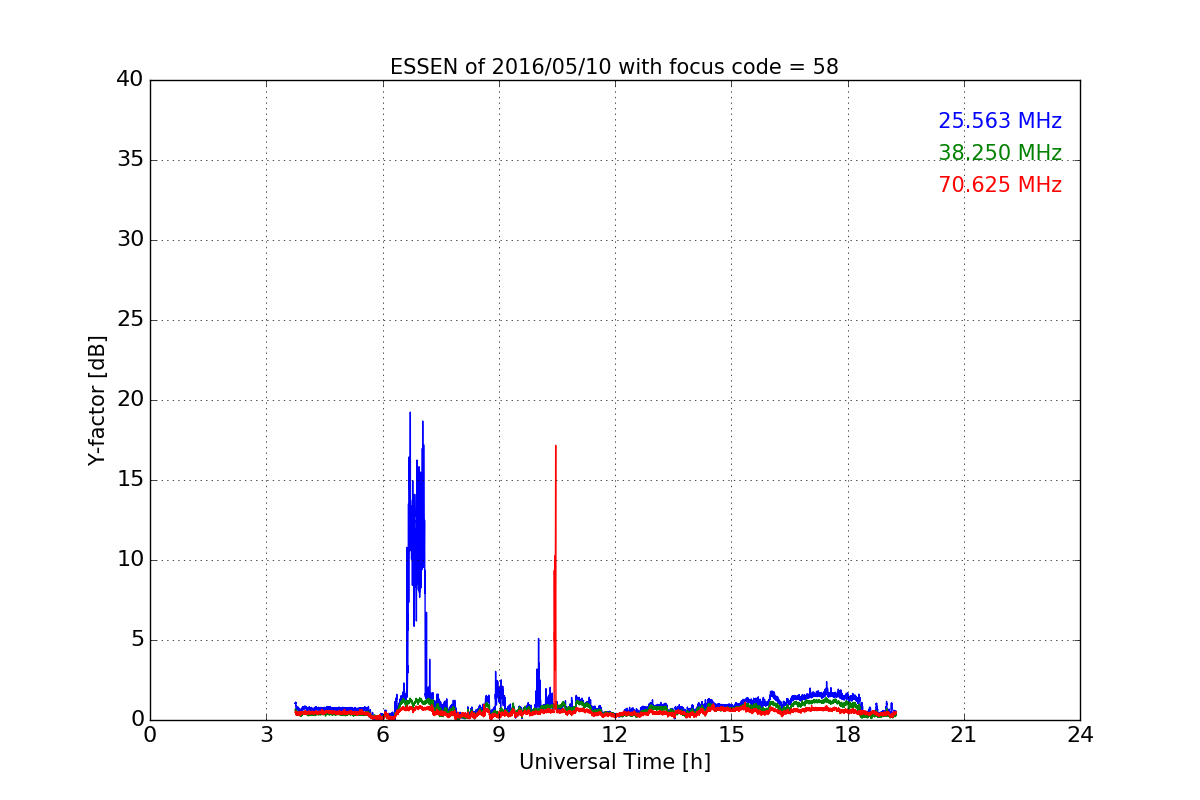This screenshot has width=1200, height=800.
Task: Select the '38.250 MHz' green legend label
Action: pyautogui.click(x=1000, y=153)
